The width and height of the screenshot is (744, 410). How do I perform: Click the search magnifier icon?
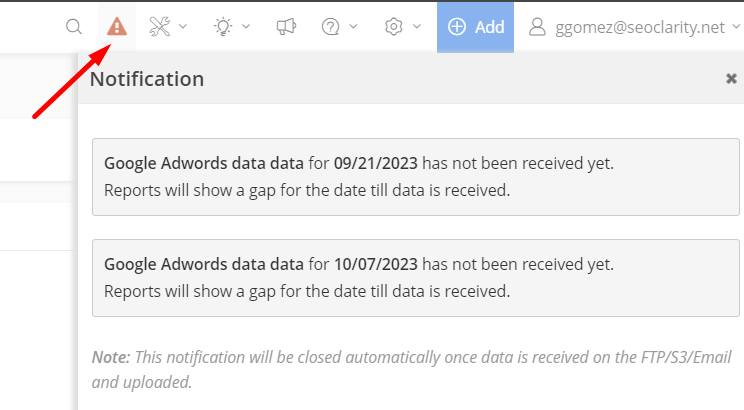[x=74, y=27]
